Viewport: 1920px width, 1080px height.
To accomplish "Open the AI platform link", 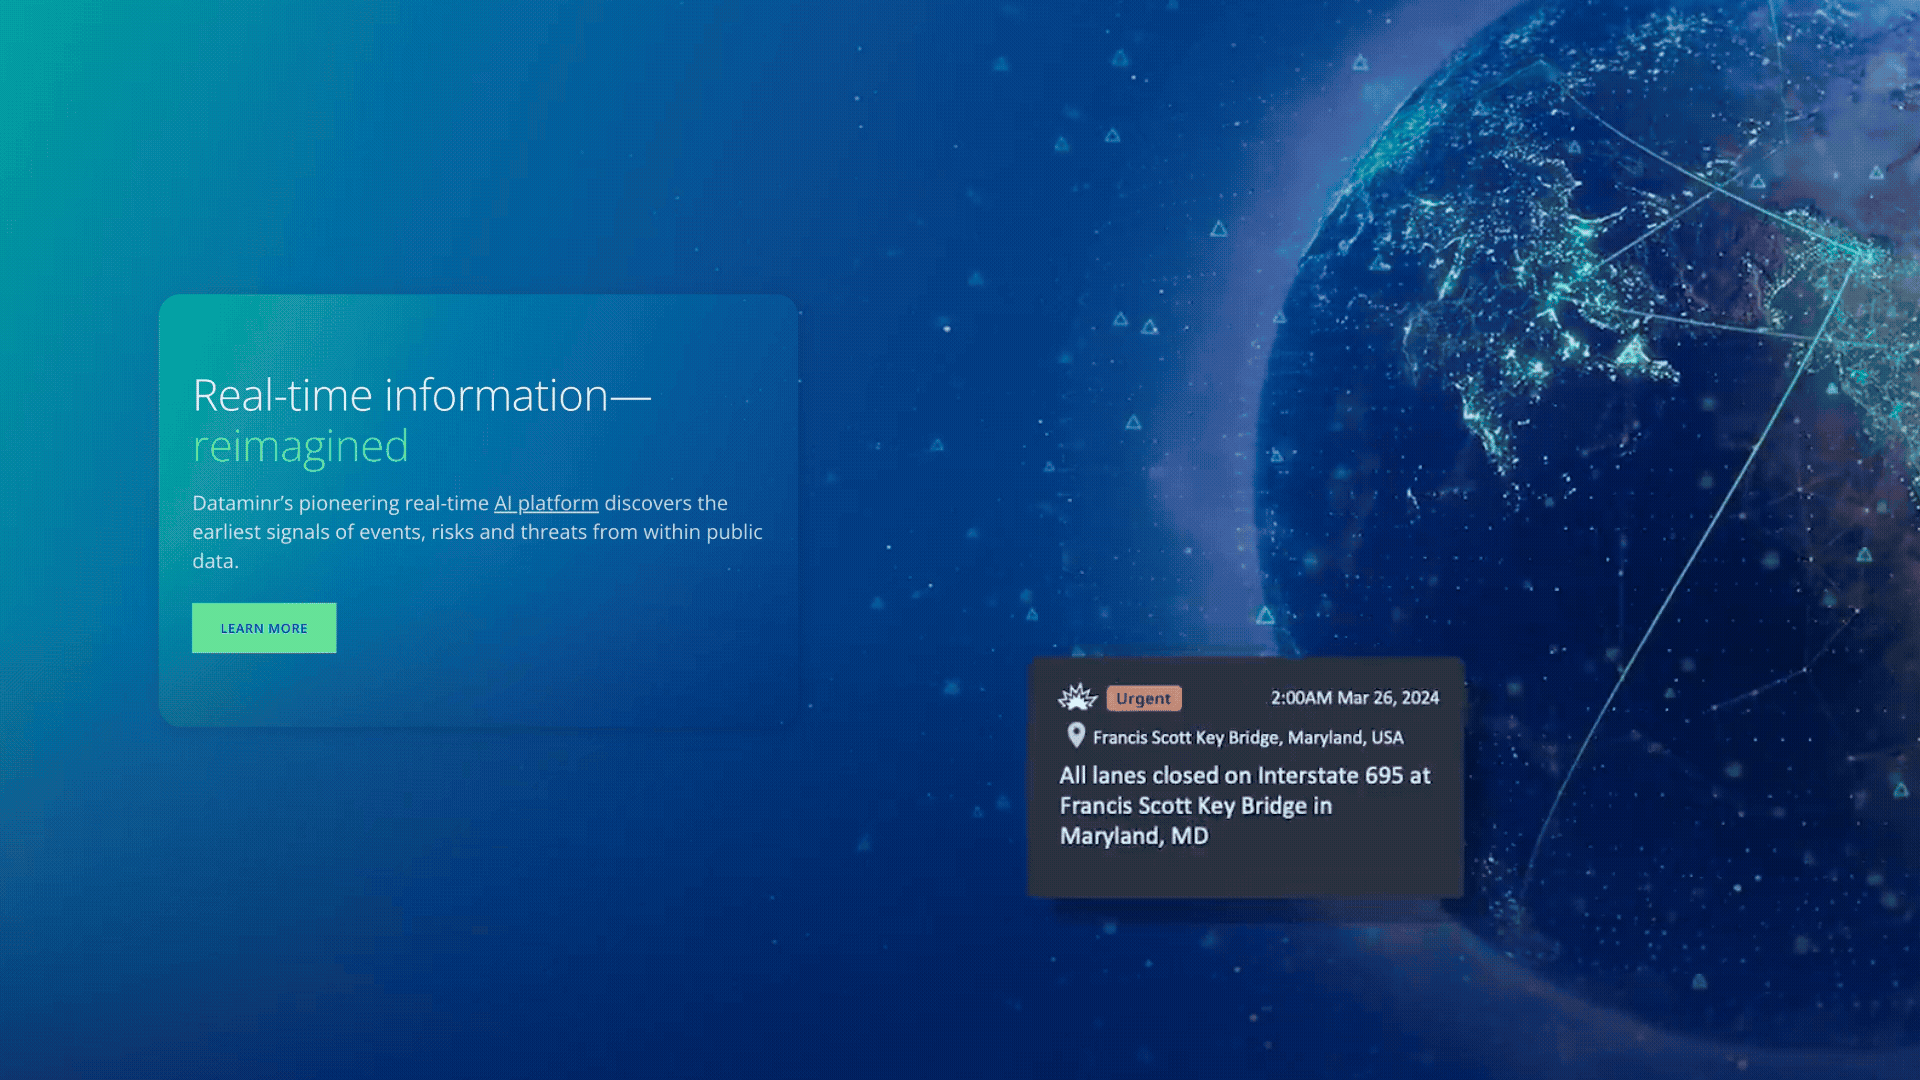I will (546, 503).
